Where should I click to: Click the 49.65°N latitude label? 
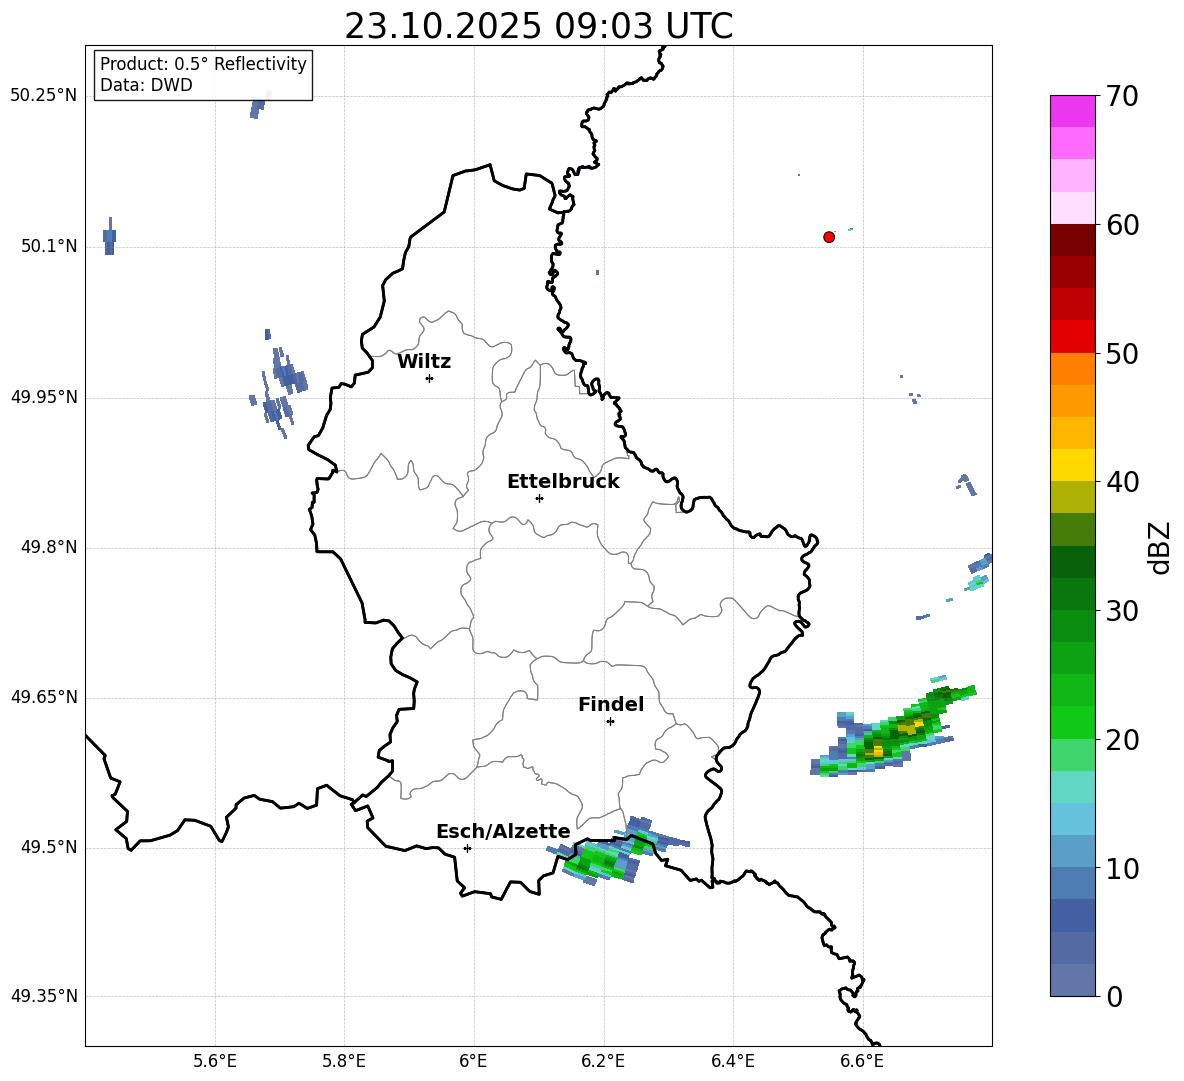(44, 697)
